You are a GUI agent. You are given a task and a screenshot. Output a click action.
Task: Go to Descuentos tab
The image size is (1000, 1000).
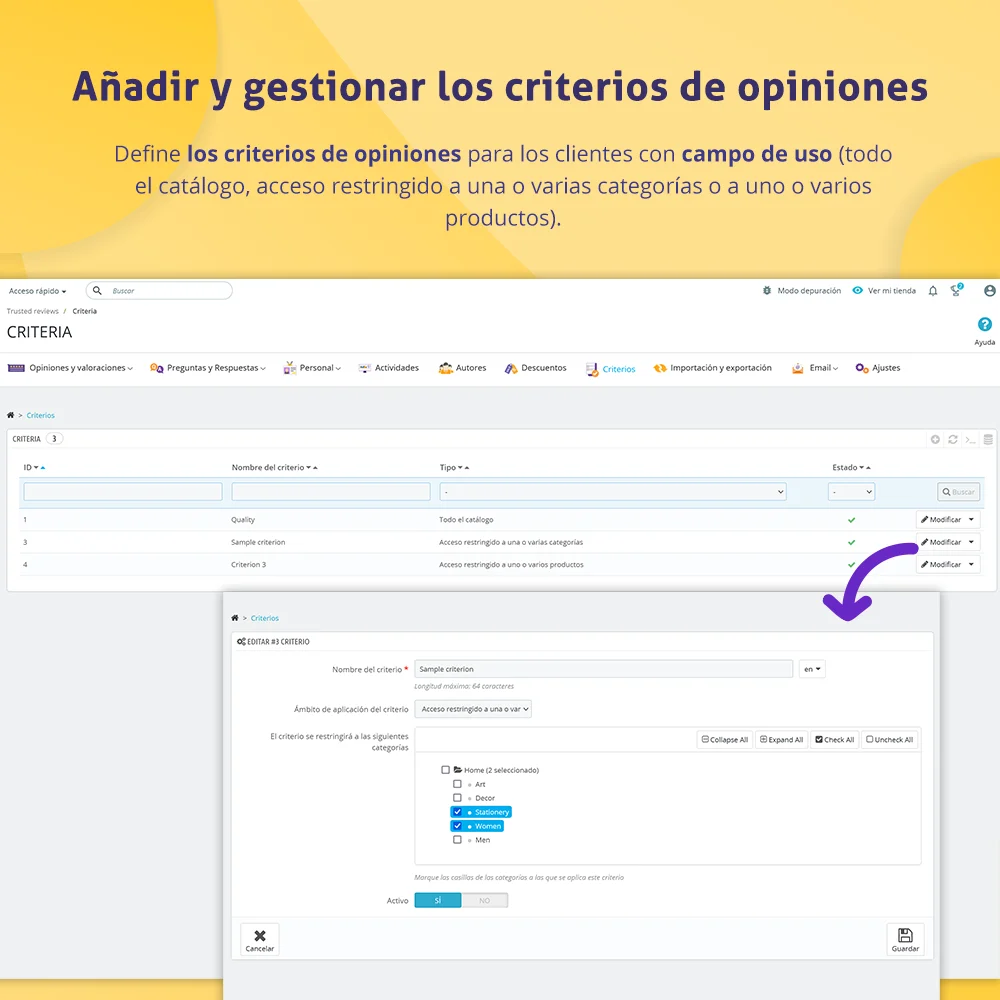click(x=535, y=368)
